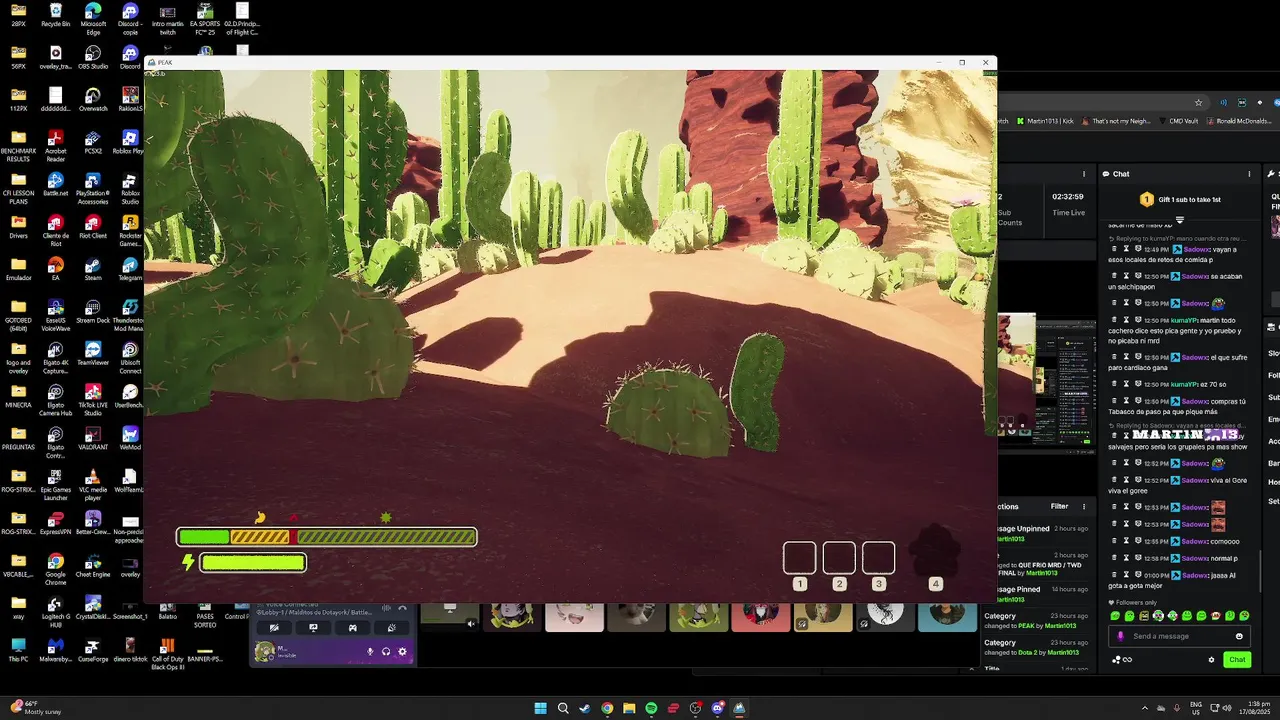The width and height of the screenshot is (1280, 720).
Task: Toggle Discord noise suppression
Action: 386,608
